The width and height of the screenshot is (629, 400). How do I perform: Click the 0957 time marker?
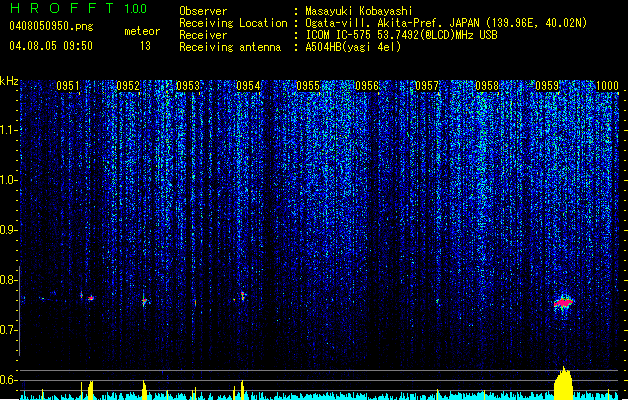tap(427, 86)
